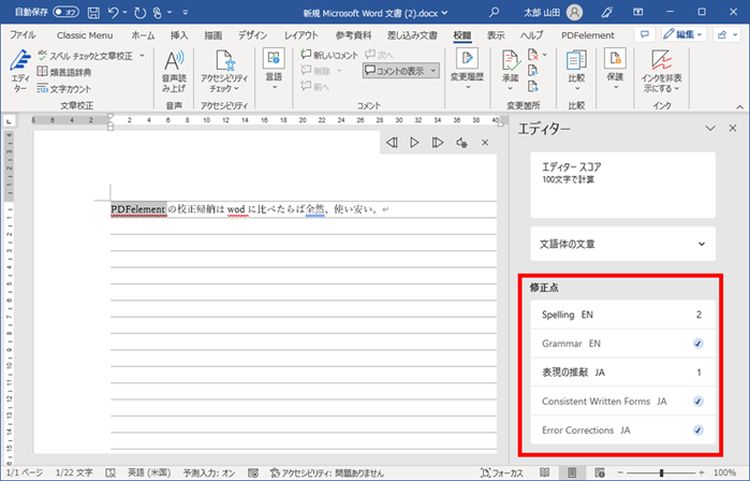Image resolution: width=750 pixels, height=481 pixels.
Task: Click the ruler tab selector at left corner
Action: tap(9, 122)
